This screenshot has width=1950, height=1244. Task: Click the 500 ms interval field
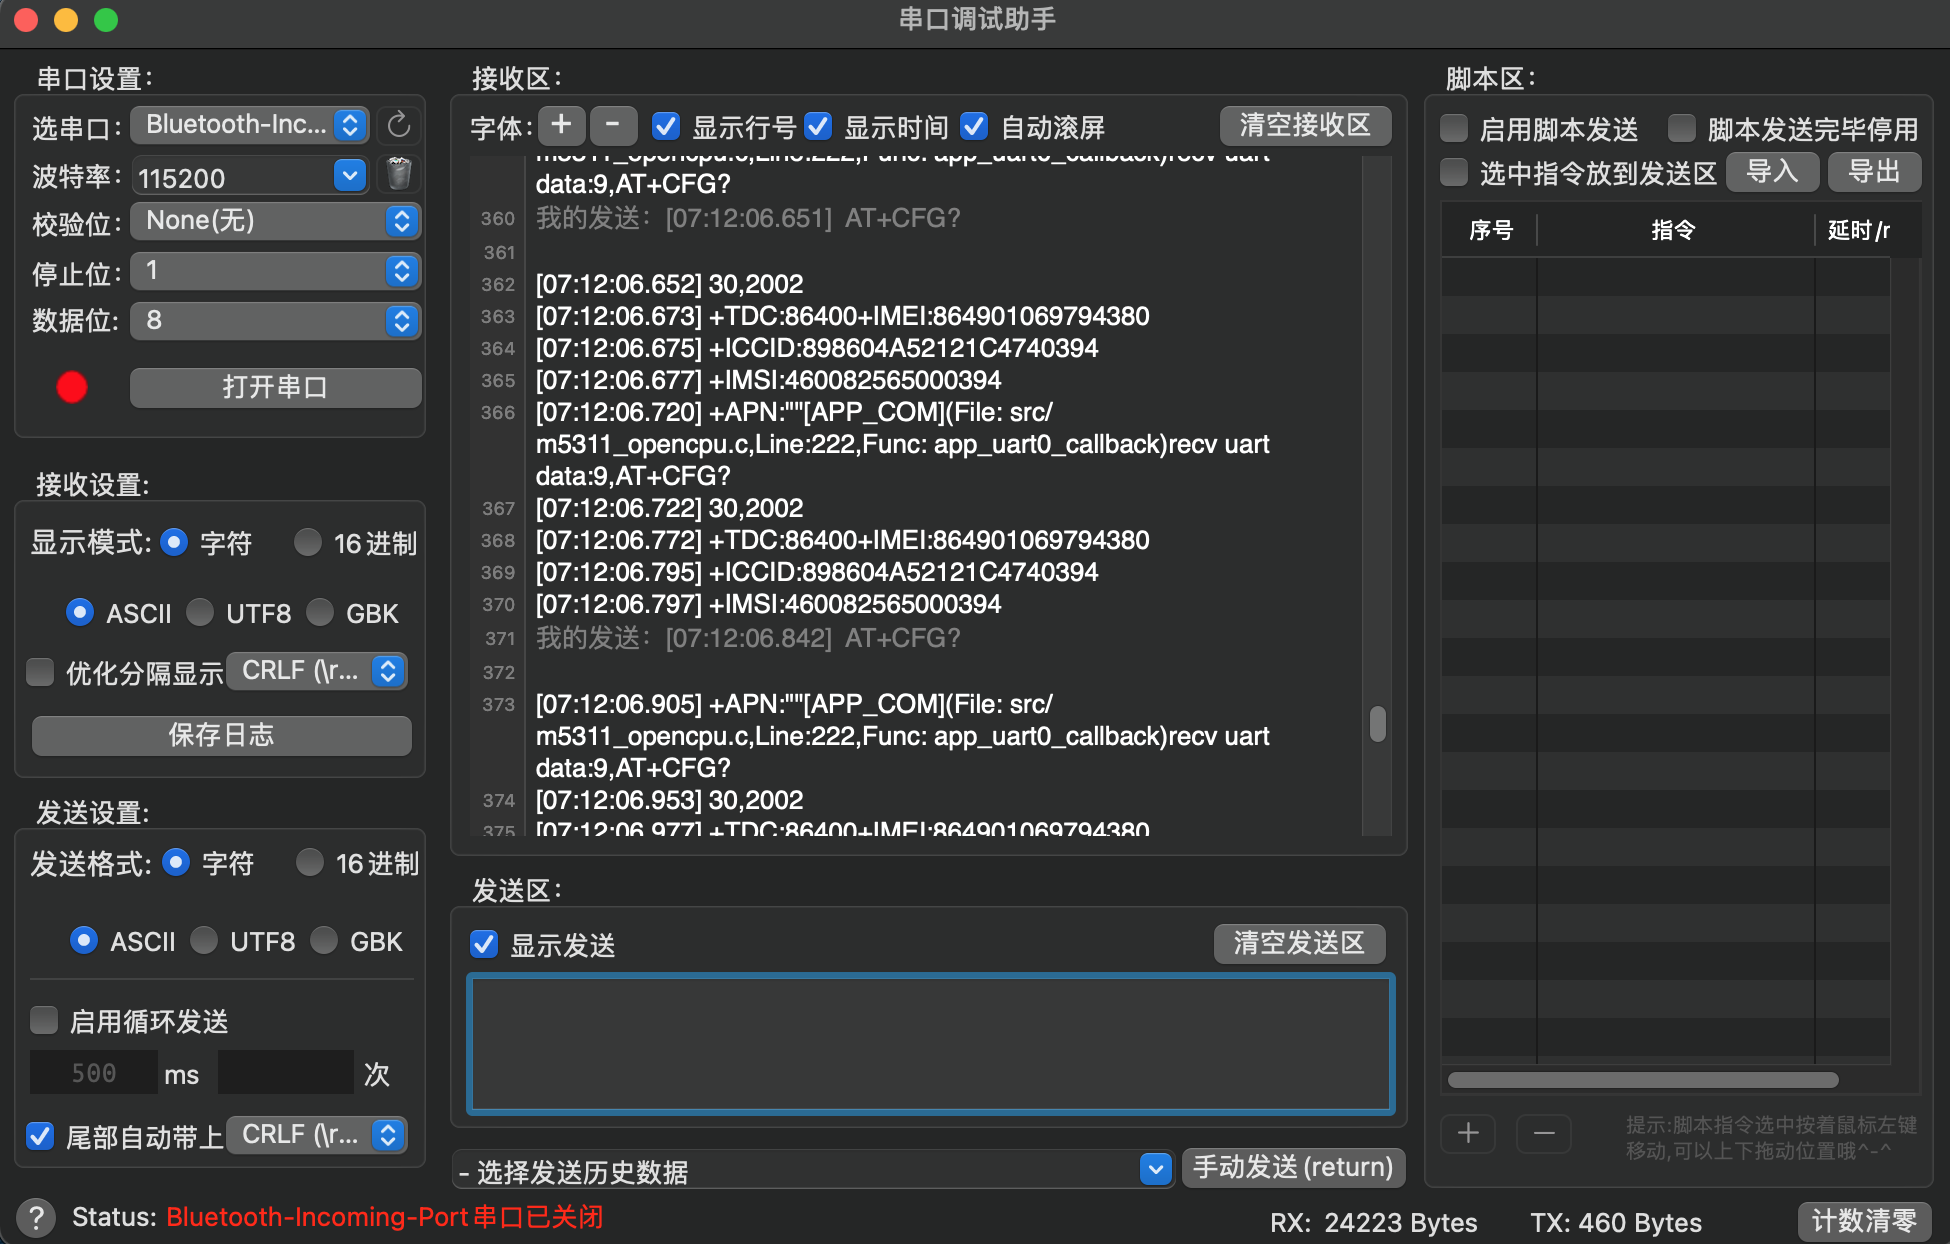tap(94, 1073)
